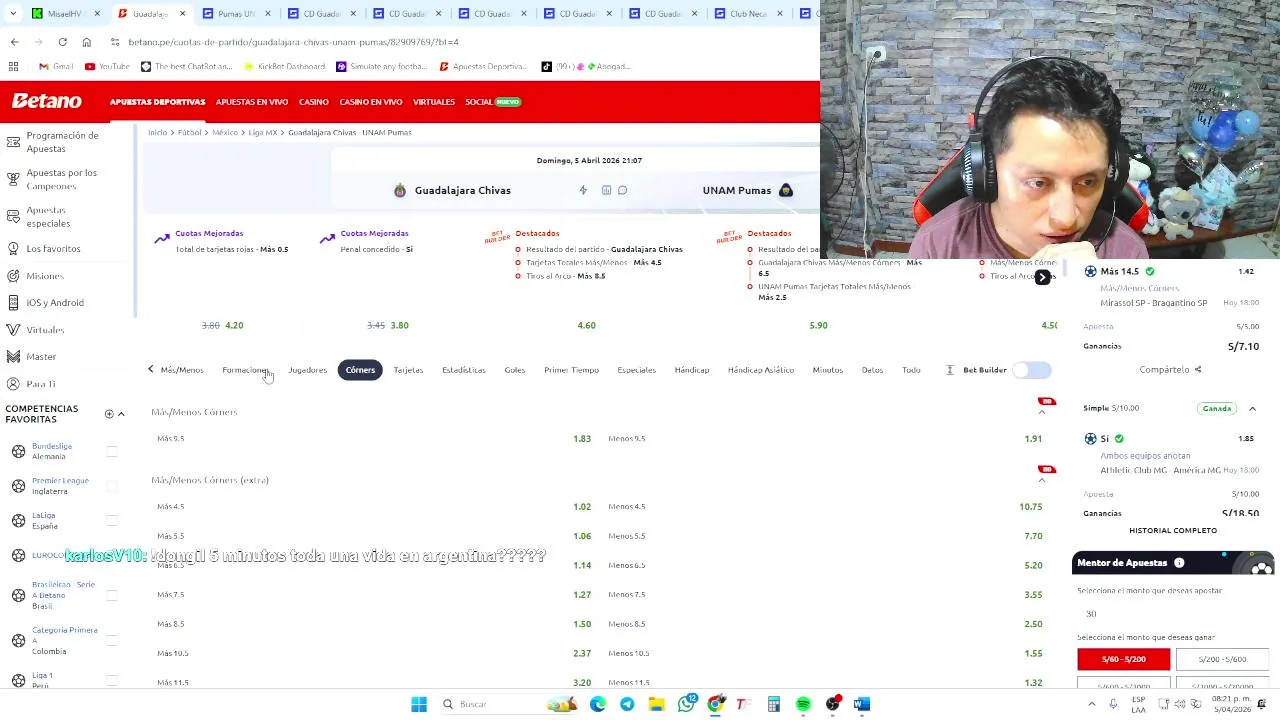Bet on Menos 7.5 corners at 3.55
1280x720 pixels.
click(824, 594)
